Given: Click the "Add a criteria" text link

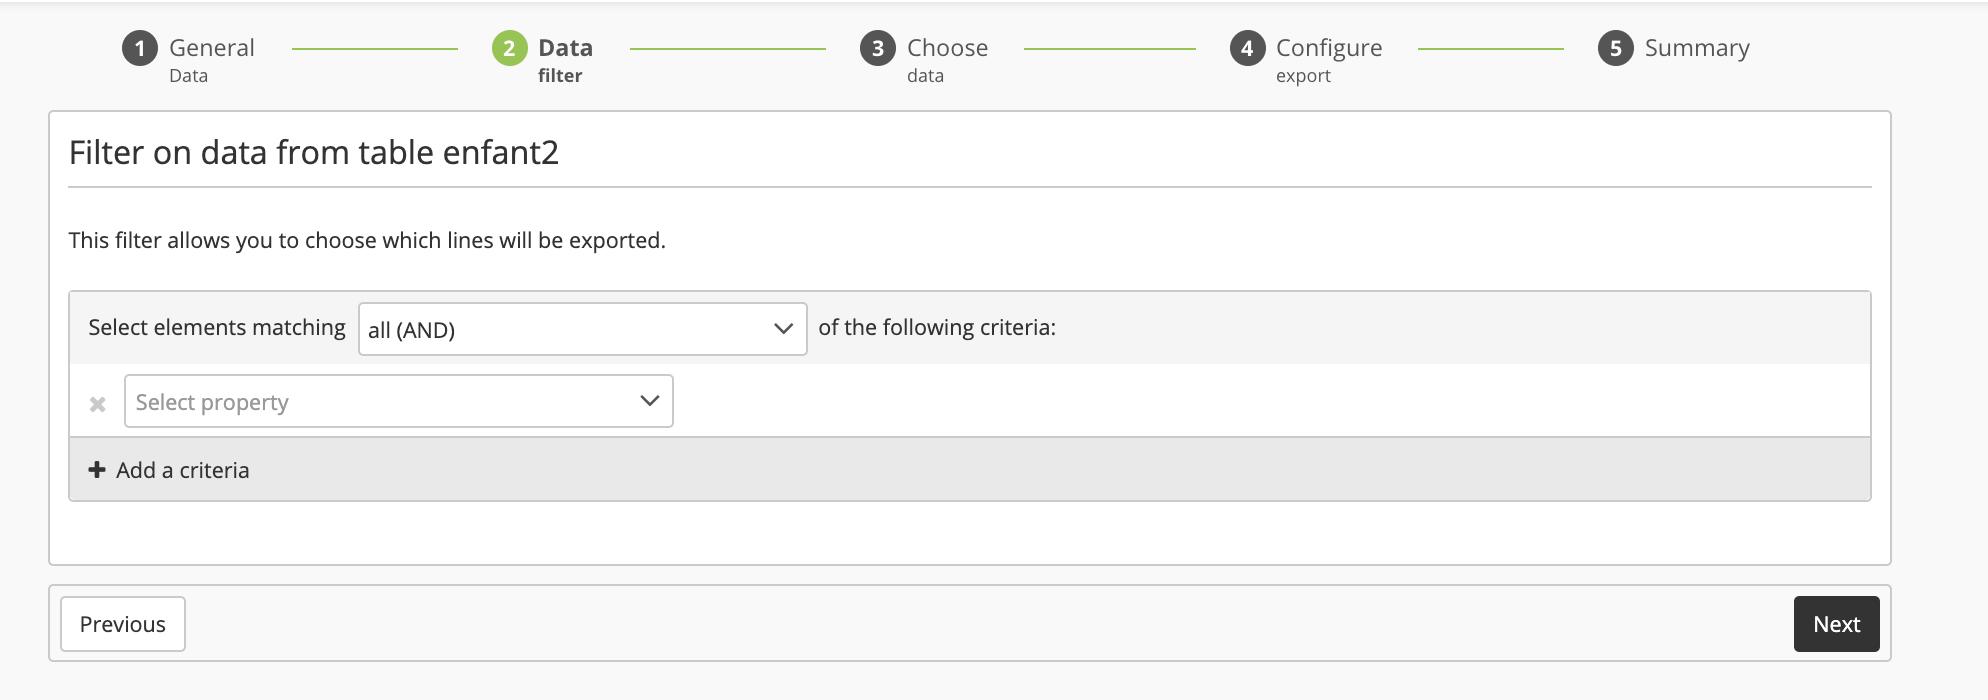Looking at the screenshot, I should pos(182,470).
